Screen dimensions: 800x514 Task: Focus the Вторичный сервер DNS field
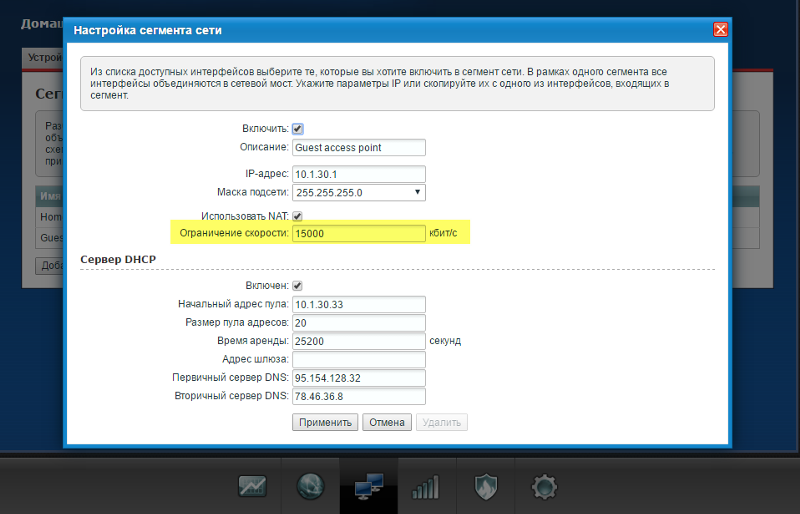pyautogui.click(x=359, y=396)
